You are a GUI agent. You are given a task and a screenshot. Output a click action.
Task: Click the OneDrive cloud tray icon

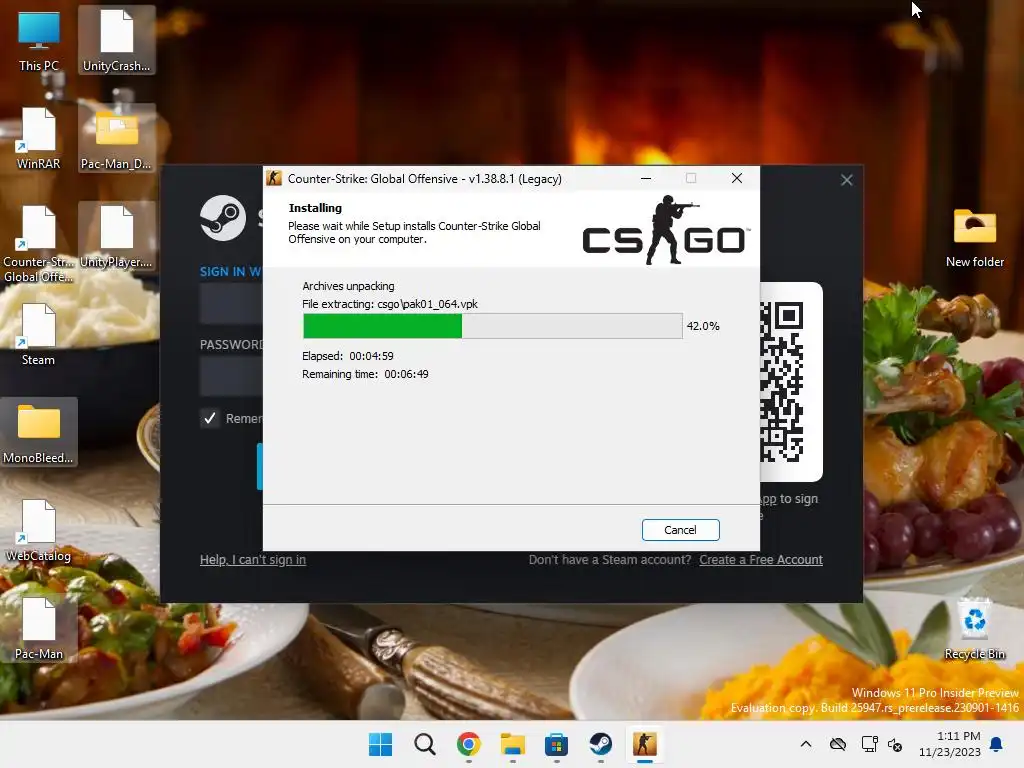[x=838, y=744]
